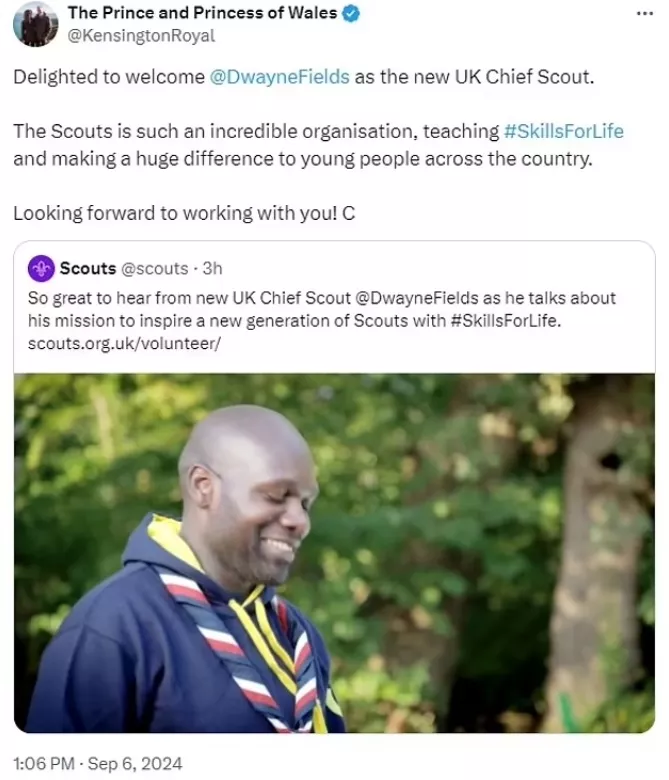
Task: Open the quoted Scouts account name
Action: [x=88, y=269]
